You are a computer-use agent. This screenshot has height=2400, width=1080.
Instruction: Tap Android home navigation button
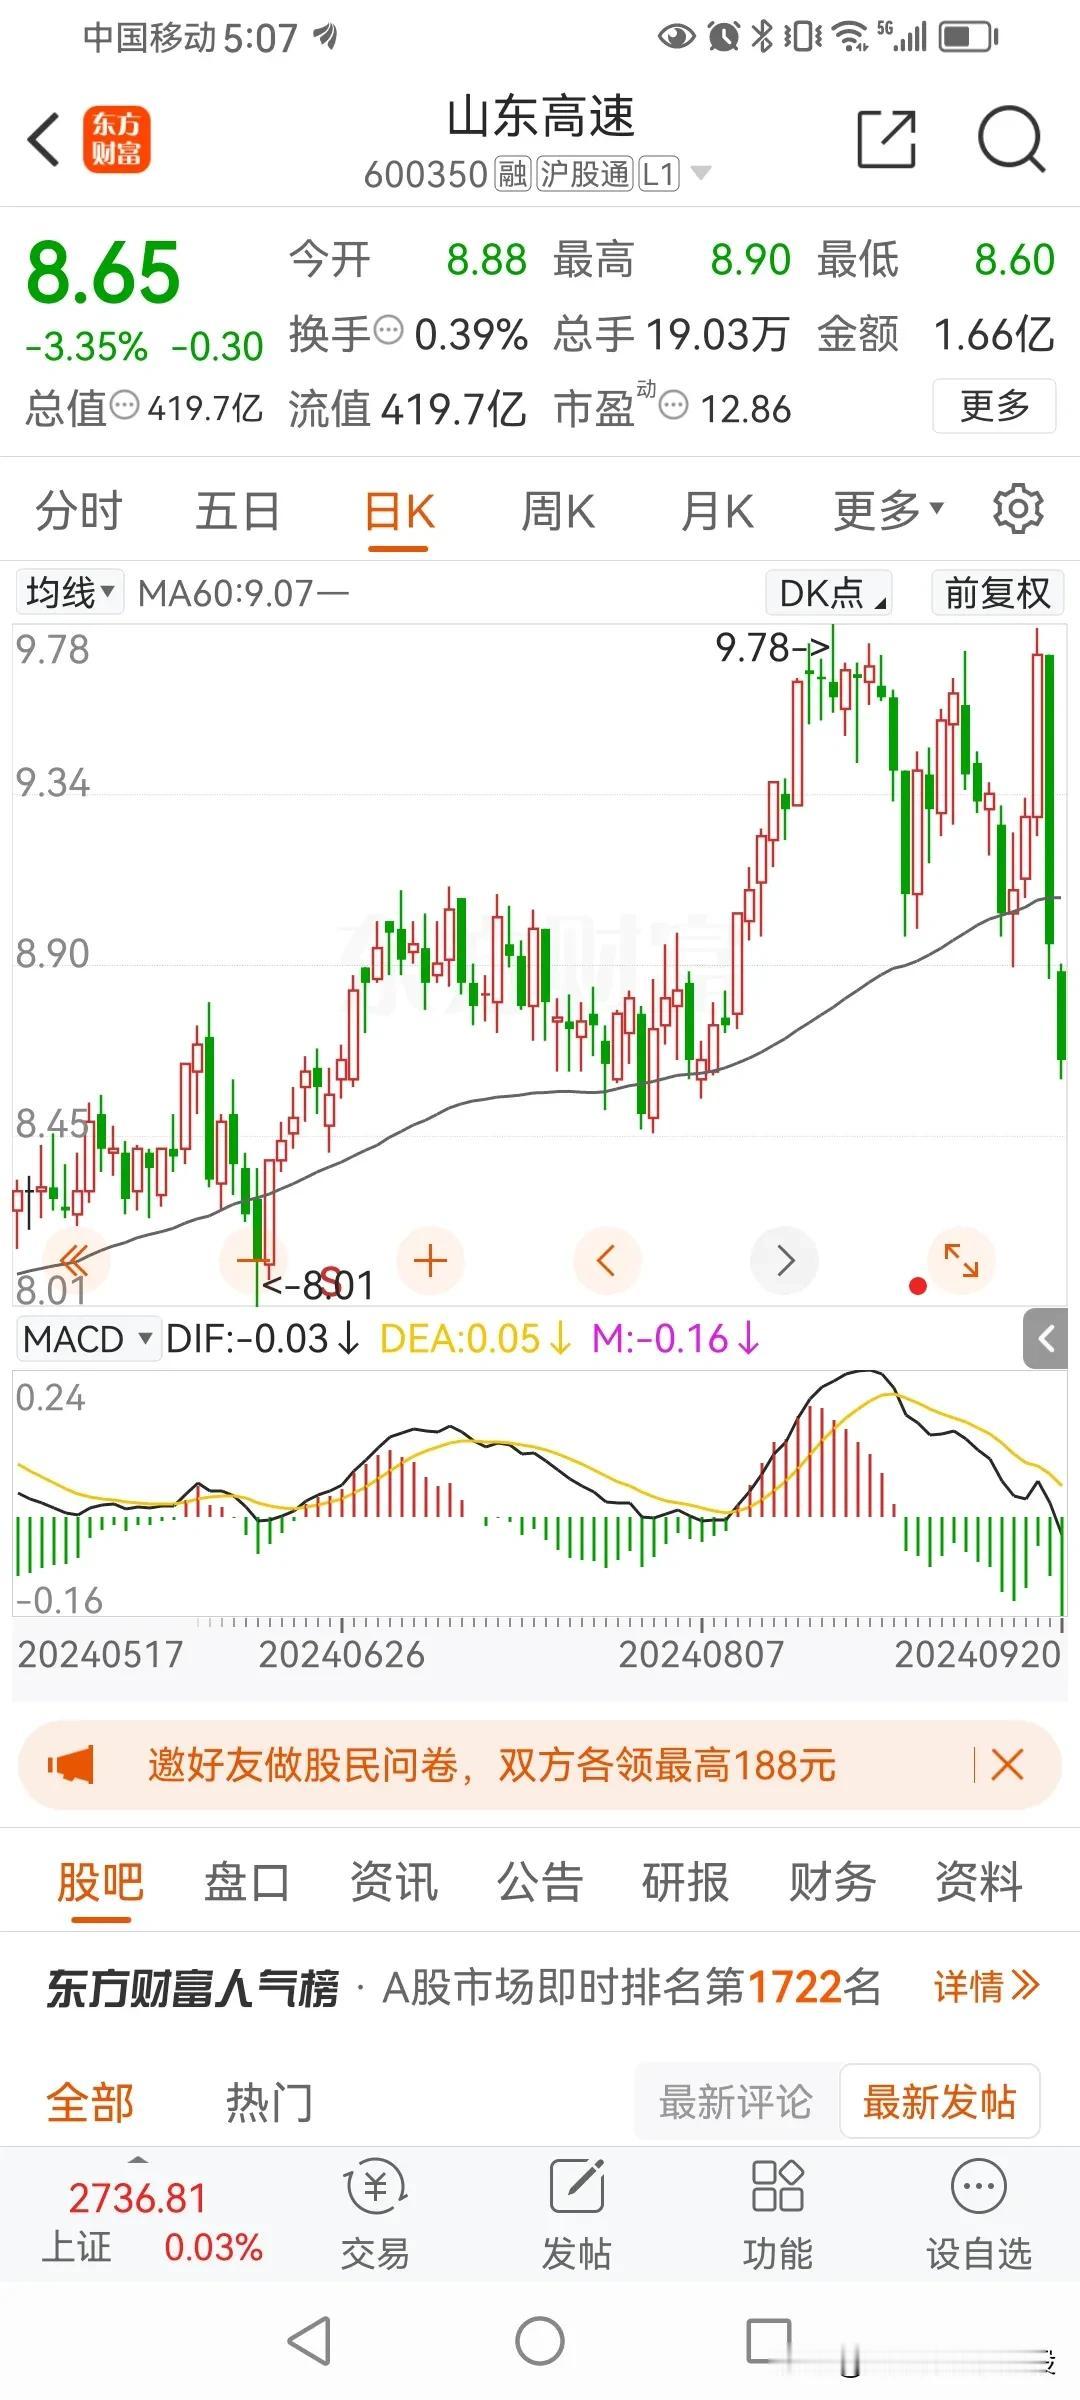540,2341
